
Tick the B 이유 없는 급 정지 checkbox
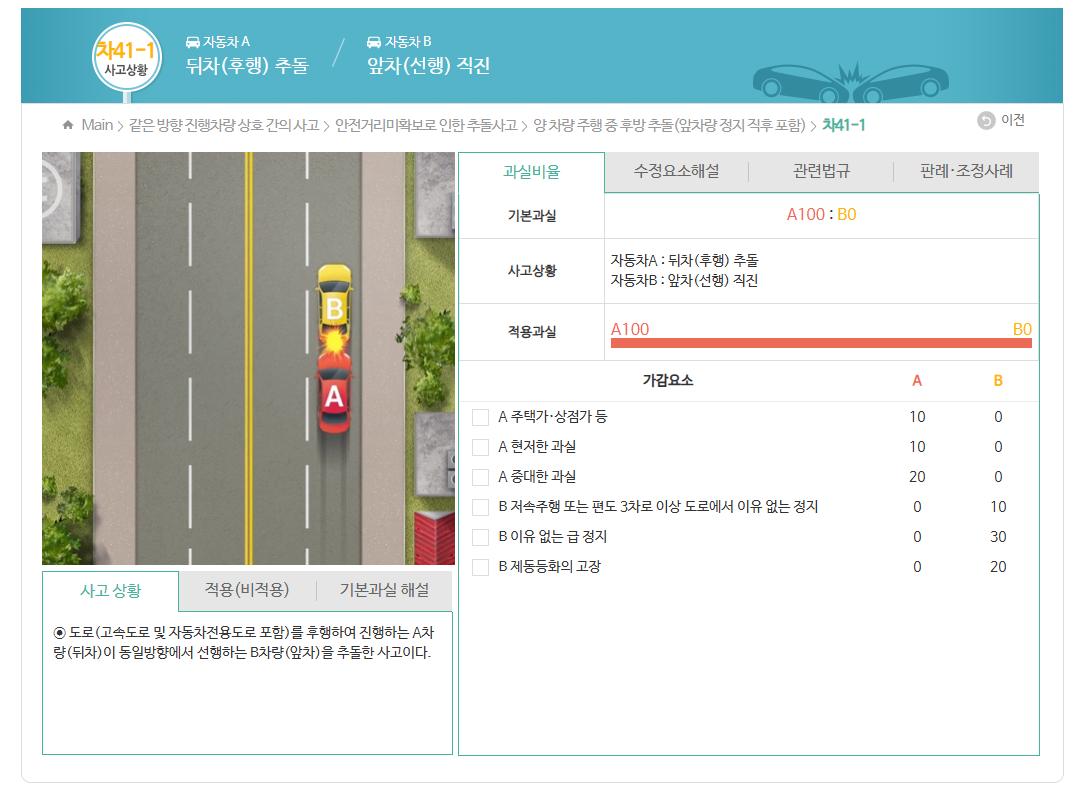[x=481, y=537]
